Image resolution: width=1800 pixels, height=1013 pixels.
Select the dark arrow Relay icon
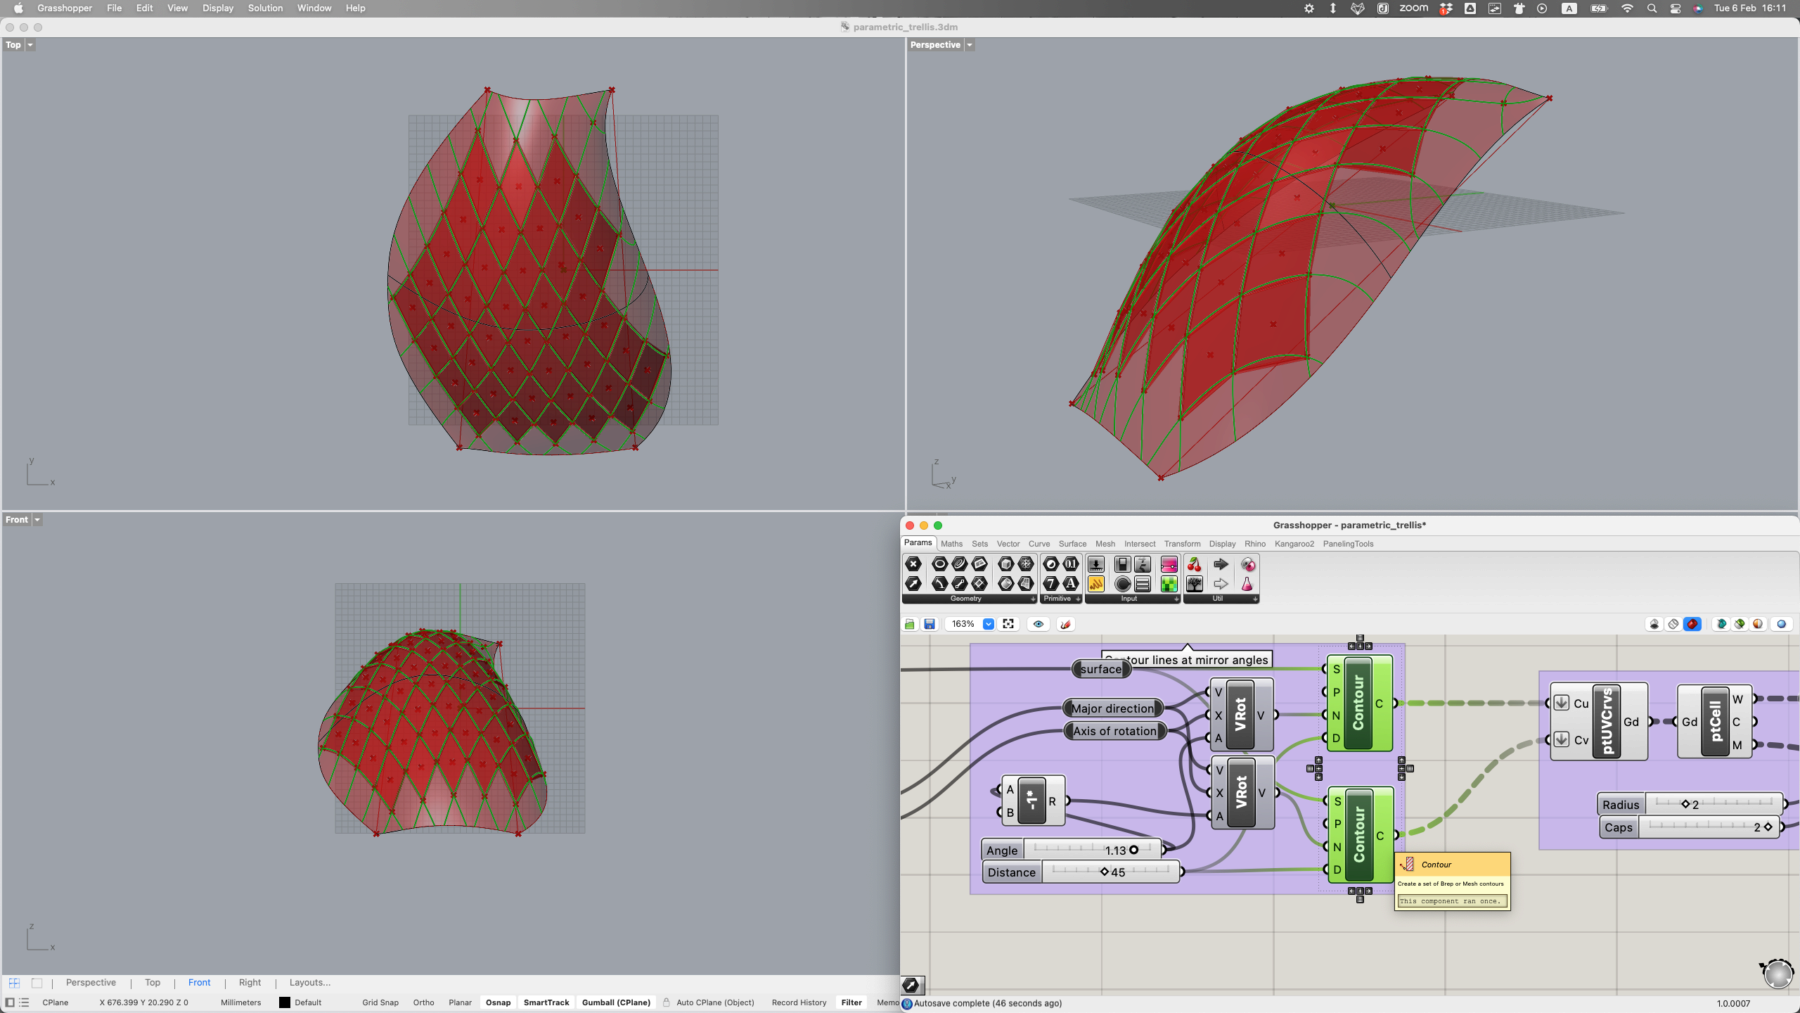1221,564
